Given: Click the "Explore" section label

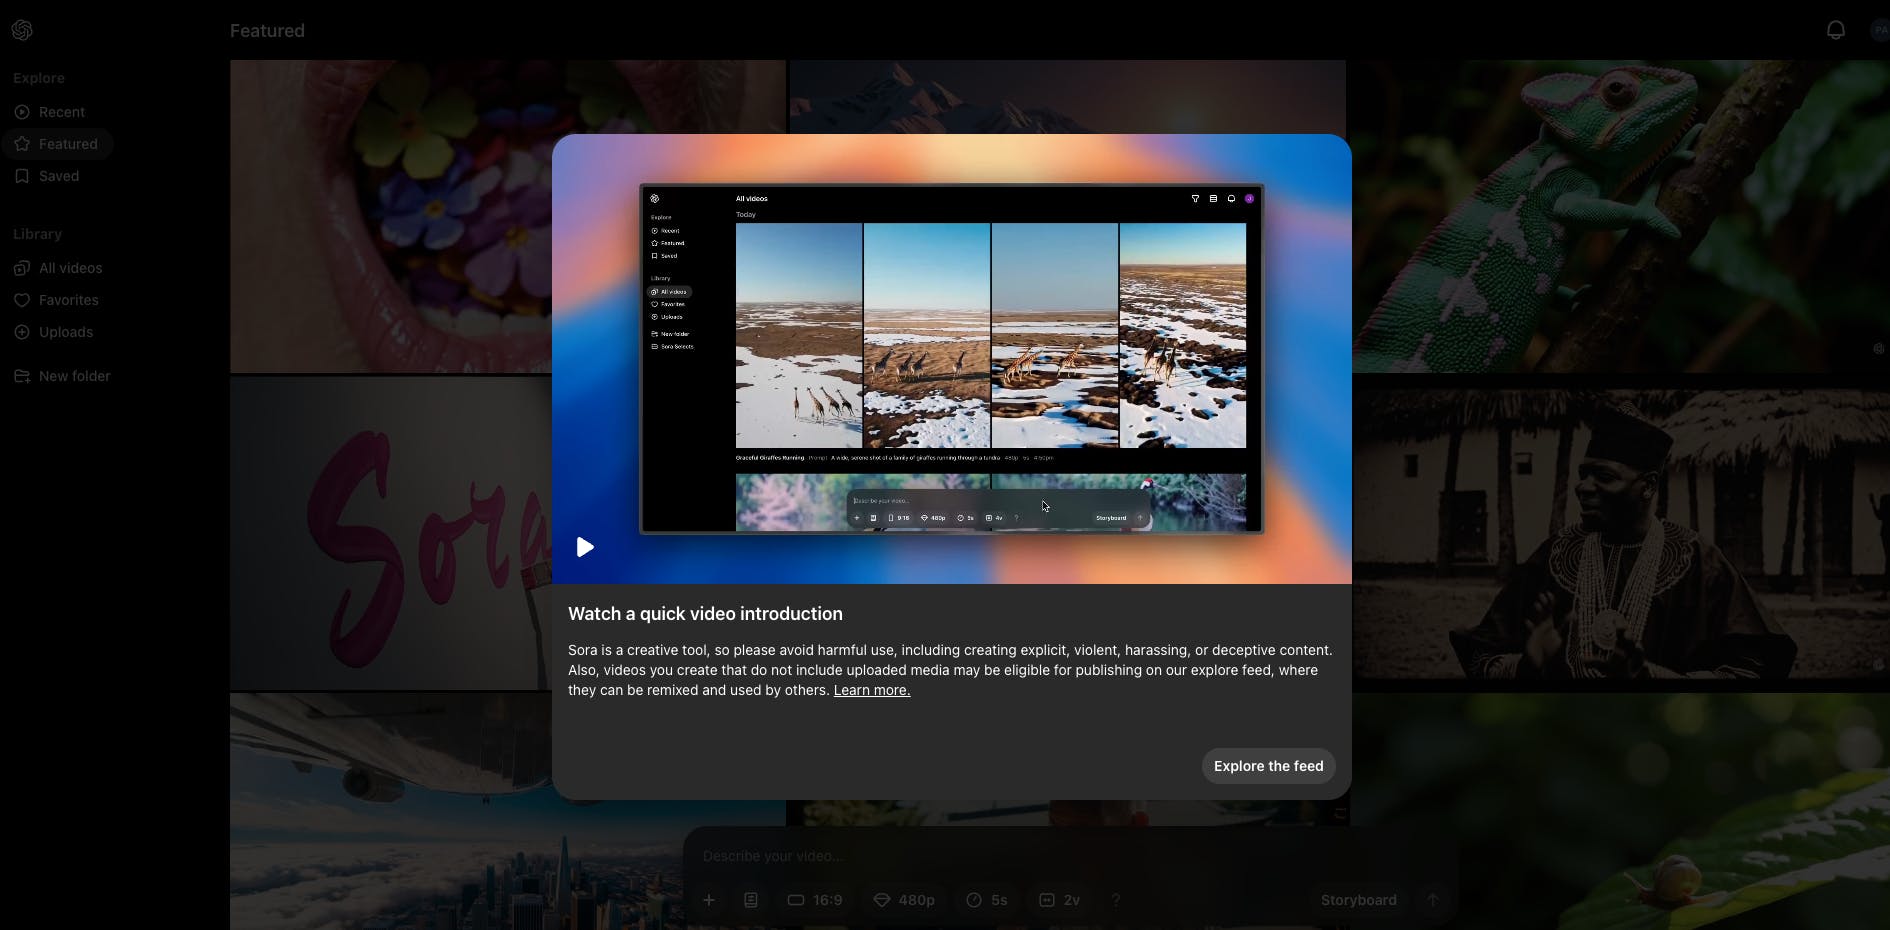Looking at the screenshot, I should click(39, 78).
